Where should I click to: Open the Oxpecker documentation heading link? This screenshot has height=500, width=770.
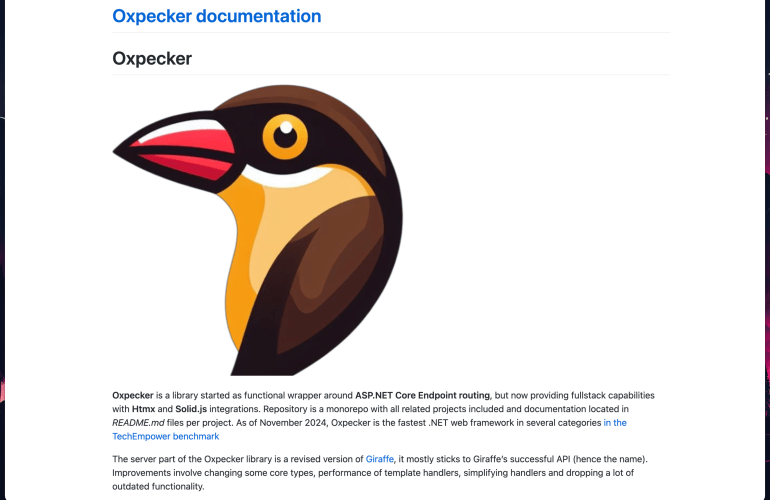tap(217, 16)
